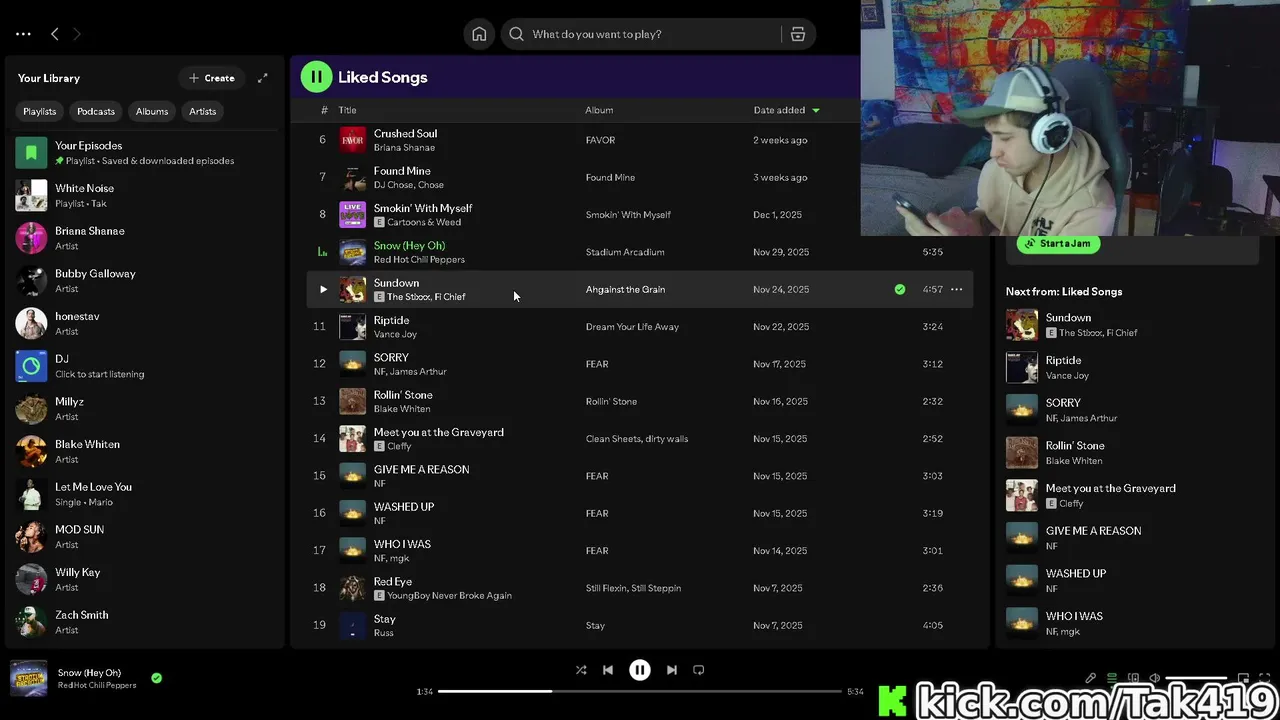Open the Crushed Soul album artwork
Screen dimensions: 1280x720
point(353,140)
